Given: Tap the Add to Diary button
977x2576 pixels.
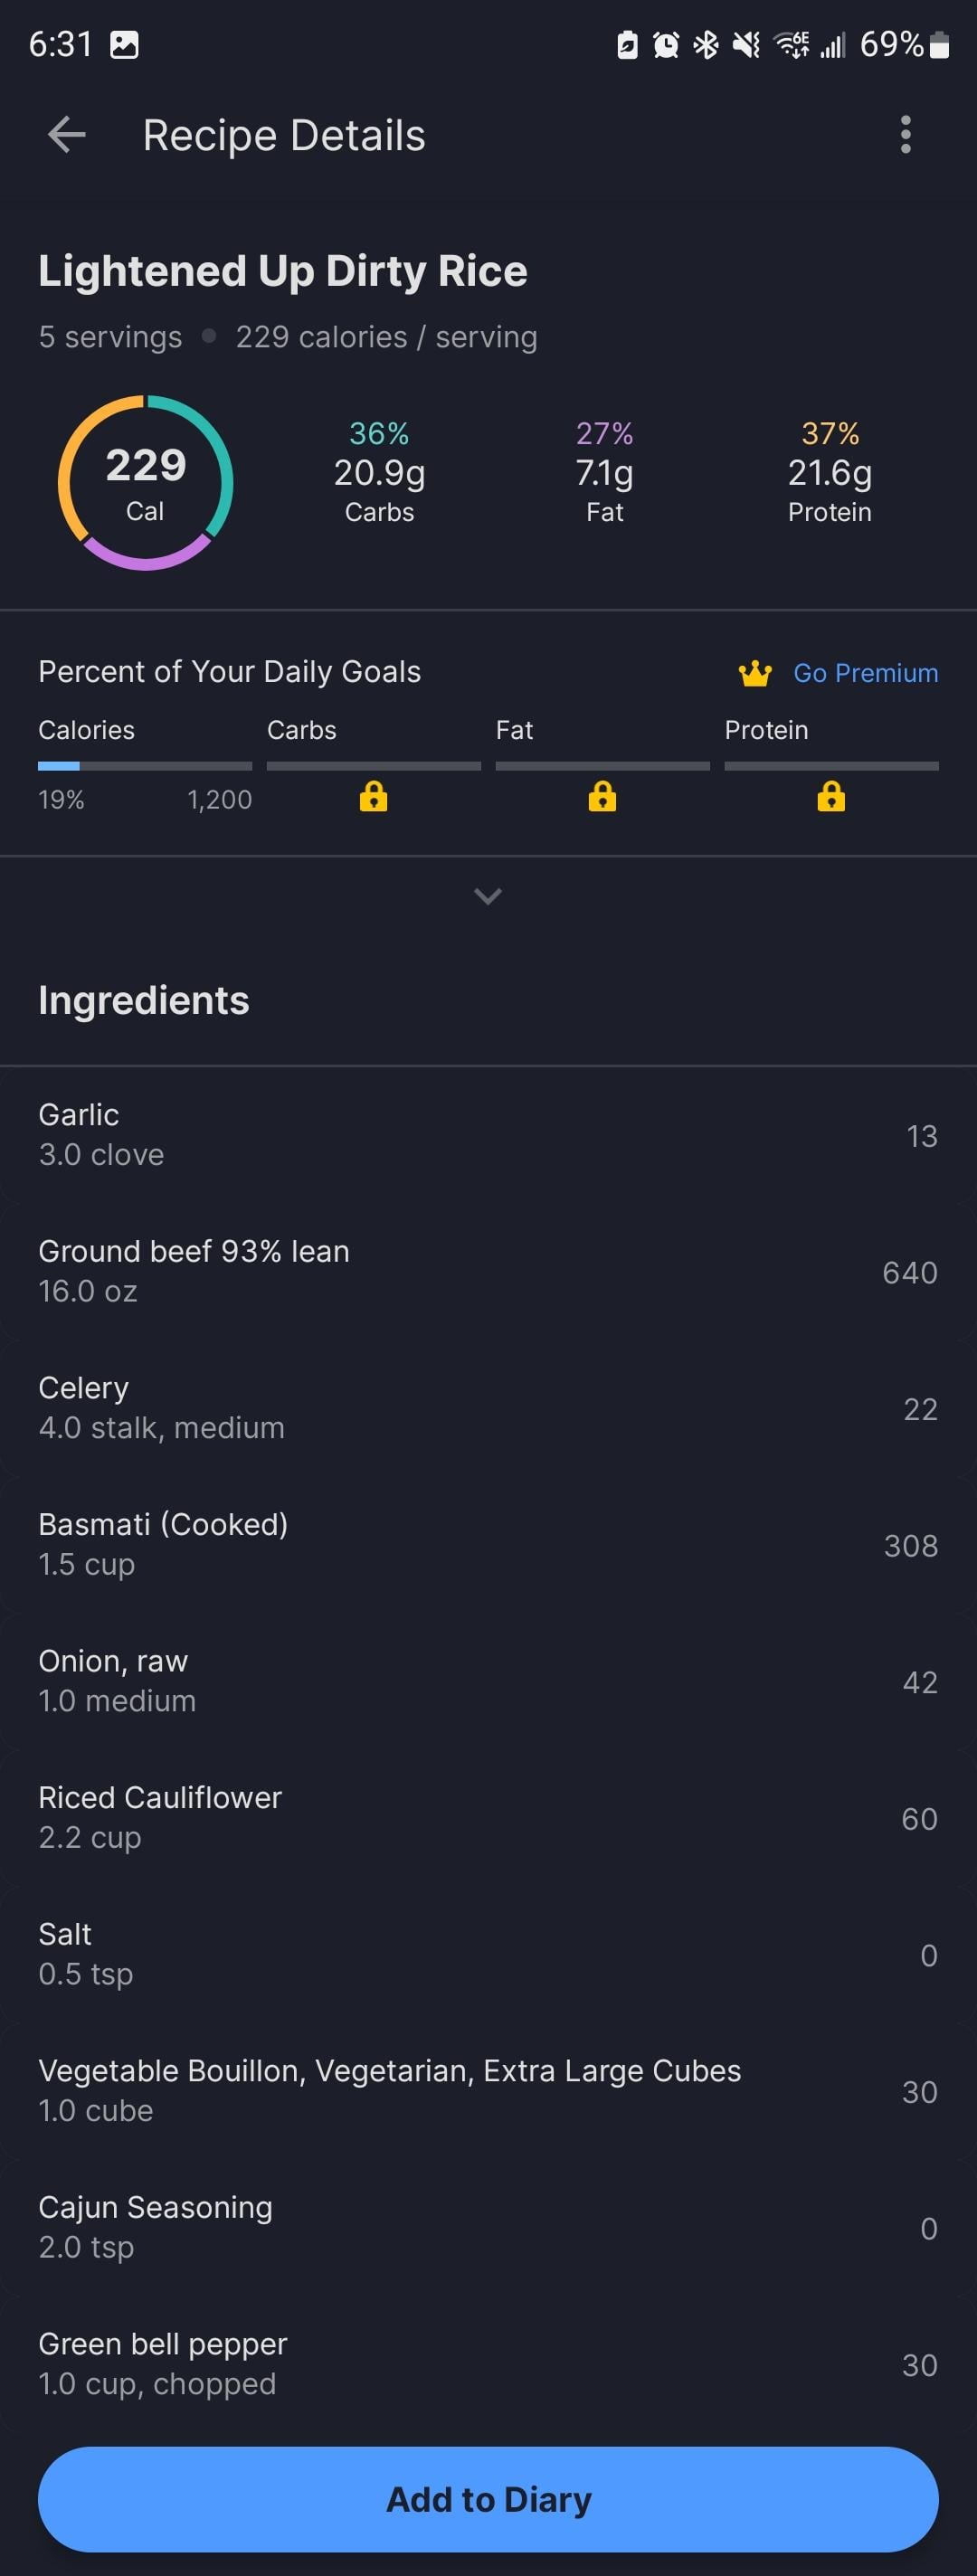Looking at the screenshot, I should click(x=488, y=2499).
